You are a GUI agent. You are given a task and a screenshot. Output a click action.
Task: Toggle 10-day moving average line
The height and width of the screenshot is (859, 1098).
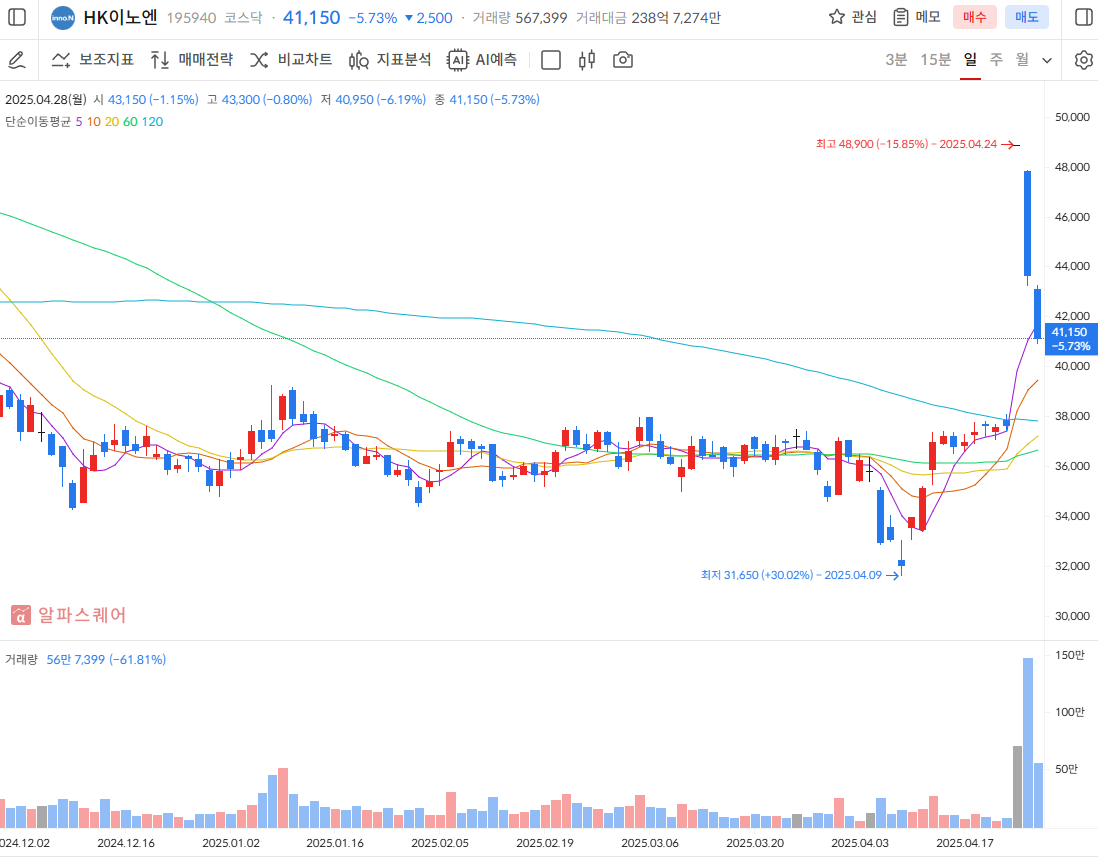click(94, 122)
